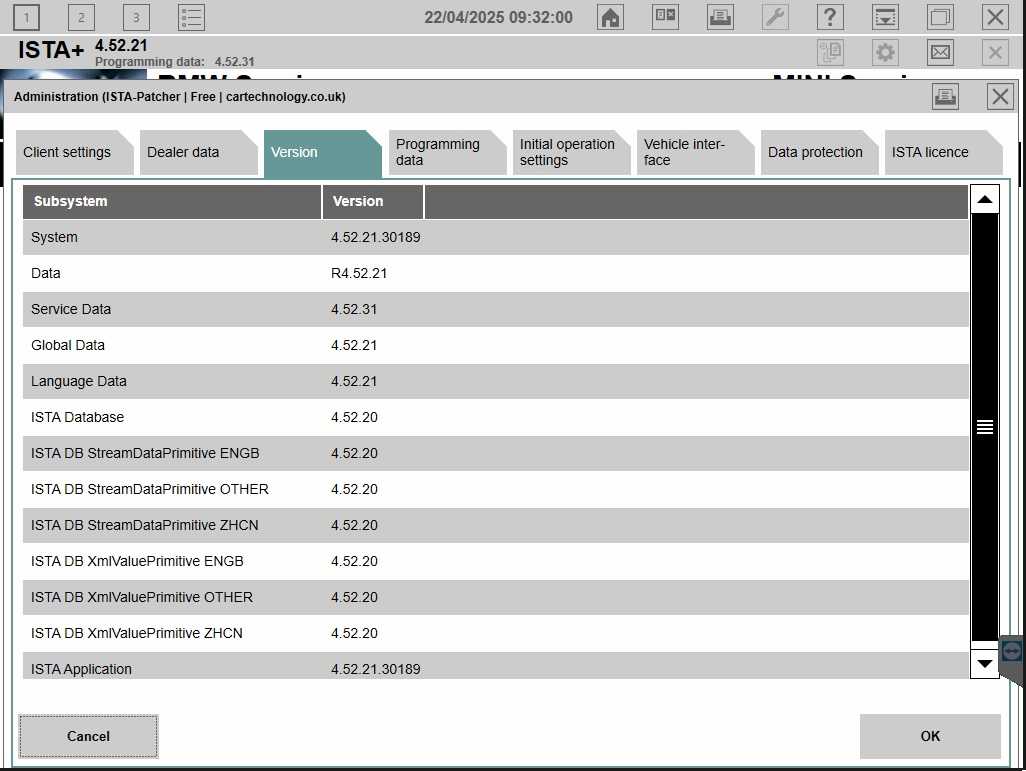Select ISTA DB StreamDataPrimitive OTHER row

coord(495,490)
